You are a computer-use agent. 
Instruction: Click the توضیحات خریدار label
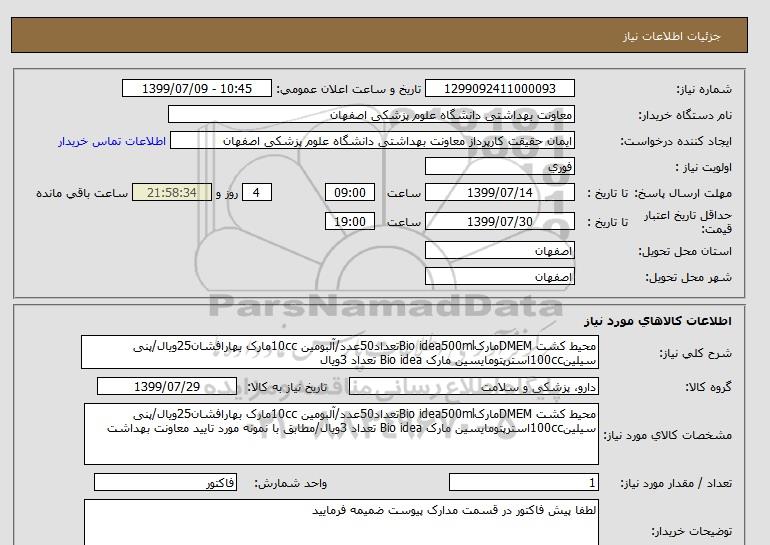coord(691,532)
